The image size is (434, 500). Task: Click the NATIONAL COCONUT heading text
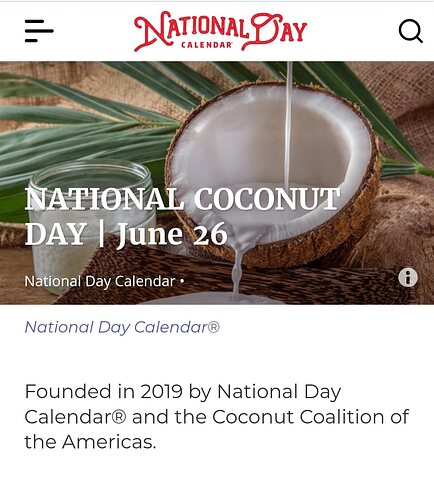[182, 199]
